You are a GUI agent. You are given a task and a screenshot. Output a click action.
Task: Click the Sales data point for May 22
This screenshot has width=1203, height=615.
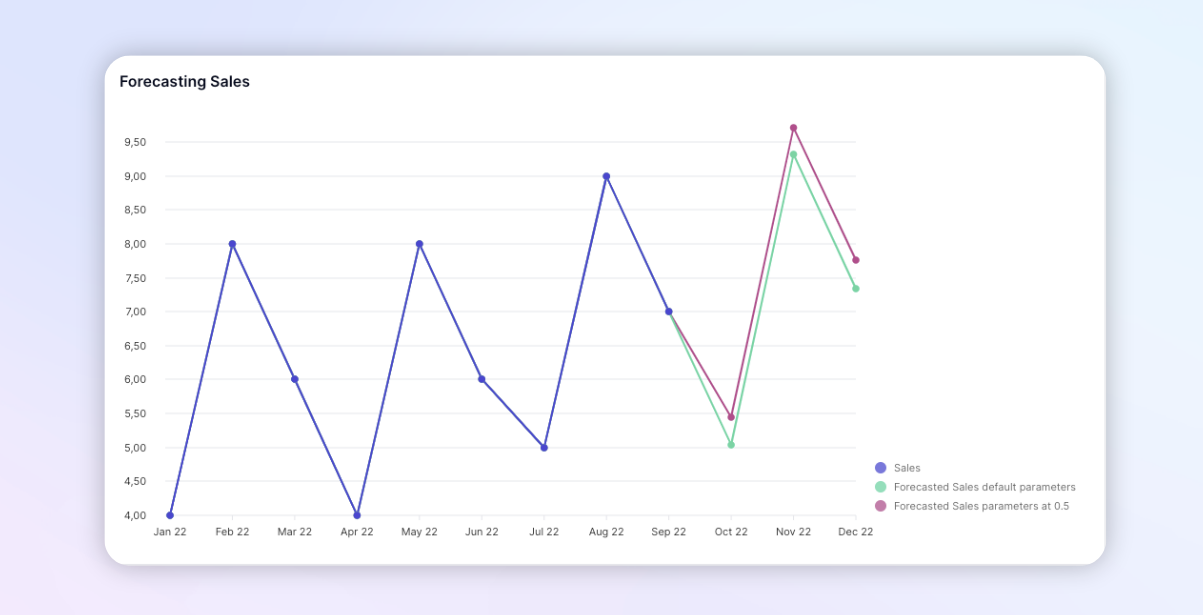(419, 244)
